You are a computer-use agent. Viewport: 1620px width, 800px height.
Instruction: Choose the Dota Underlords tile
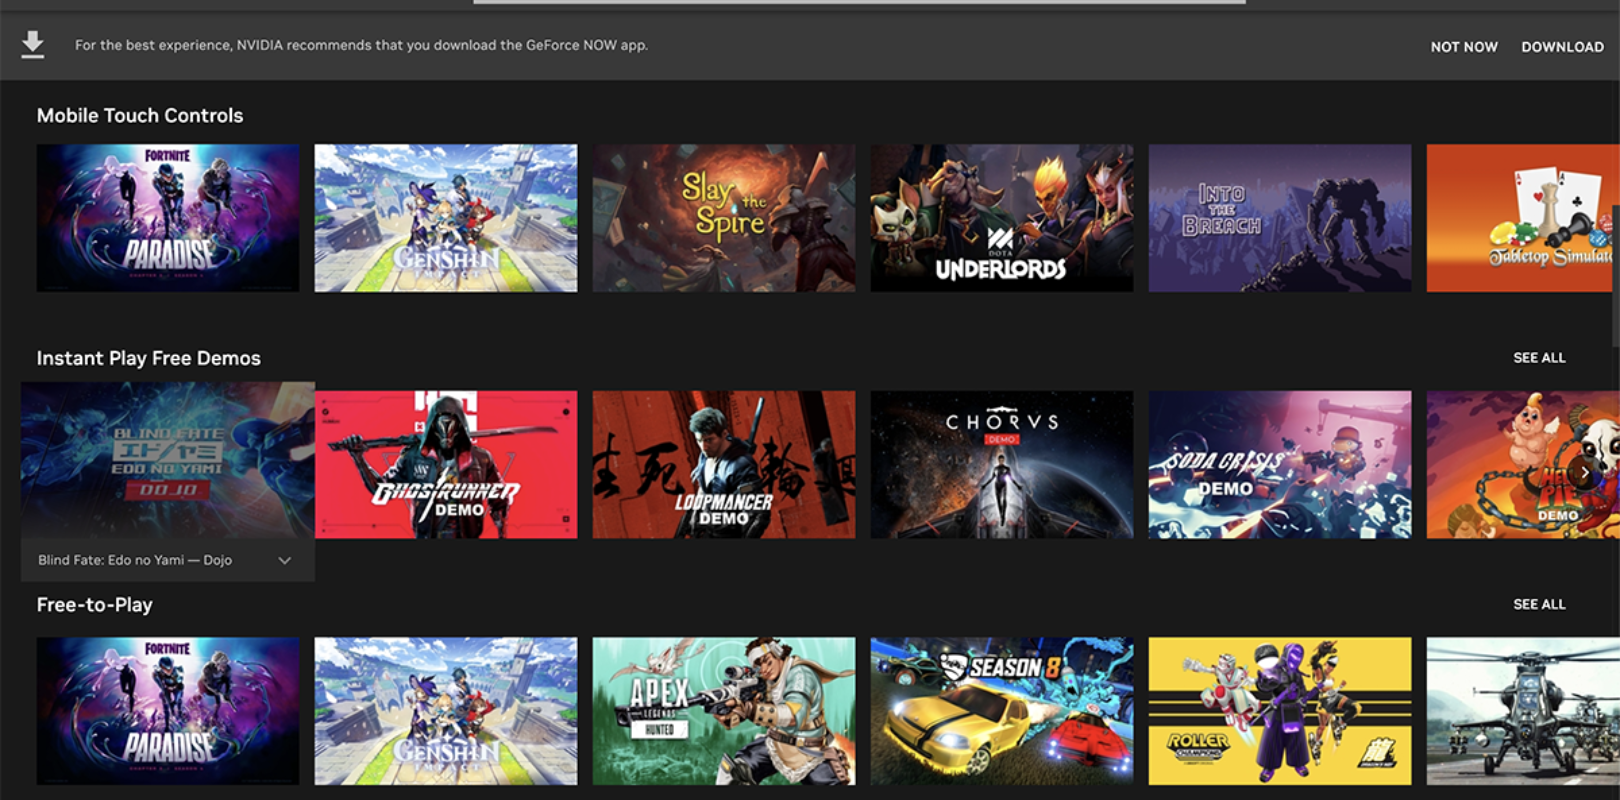[1002, 218]
